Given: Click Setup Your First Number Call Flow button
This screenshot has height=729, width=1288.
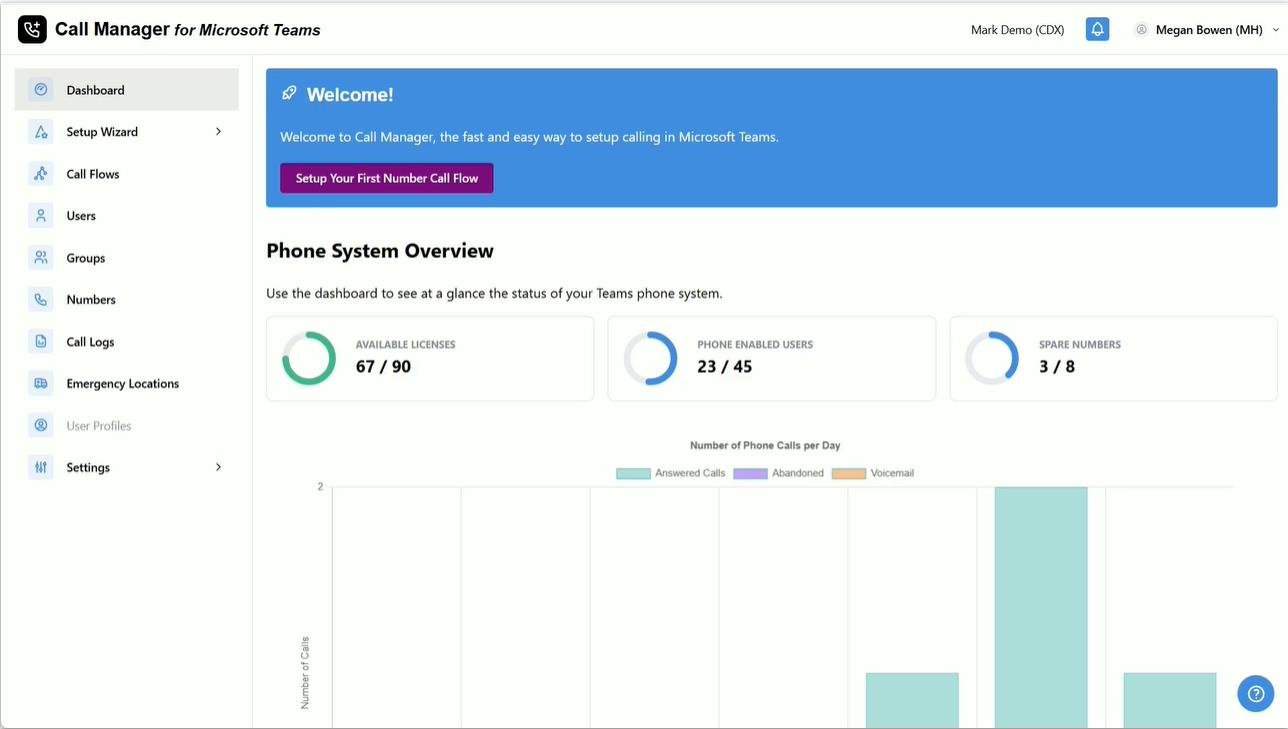Looking at the screenshot, I should 387,178.
